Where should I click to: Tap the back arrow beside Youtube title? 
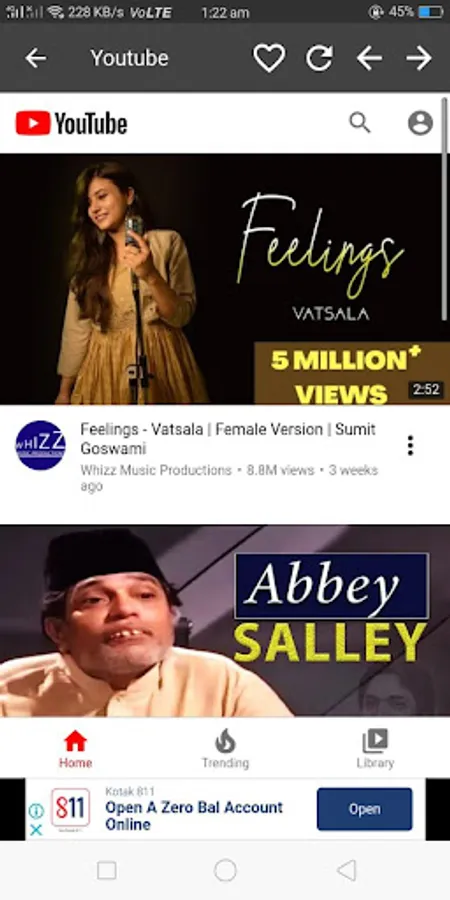click(36, 58)
